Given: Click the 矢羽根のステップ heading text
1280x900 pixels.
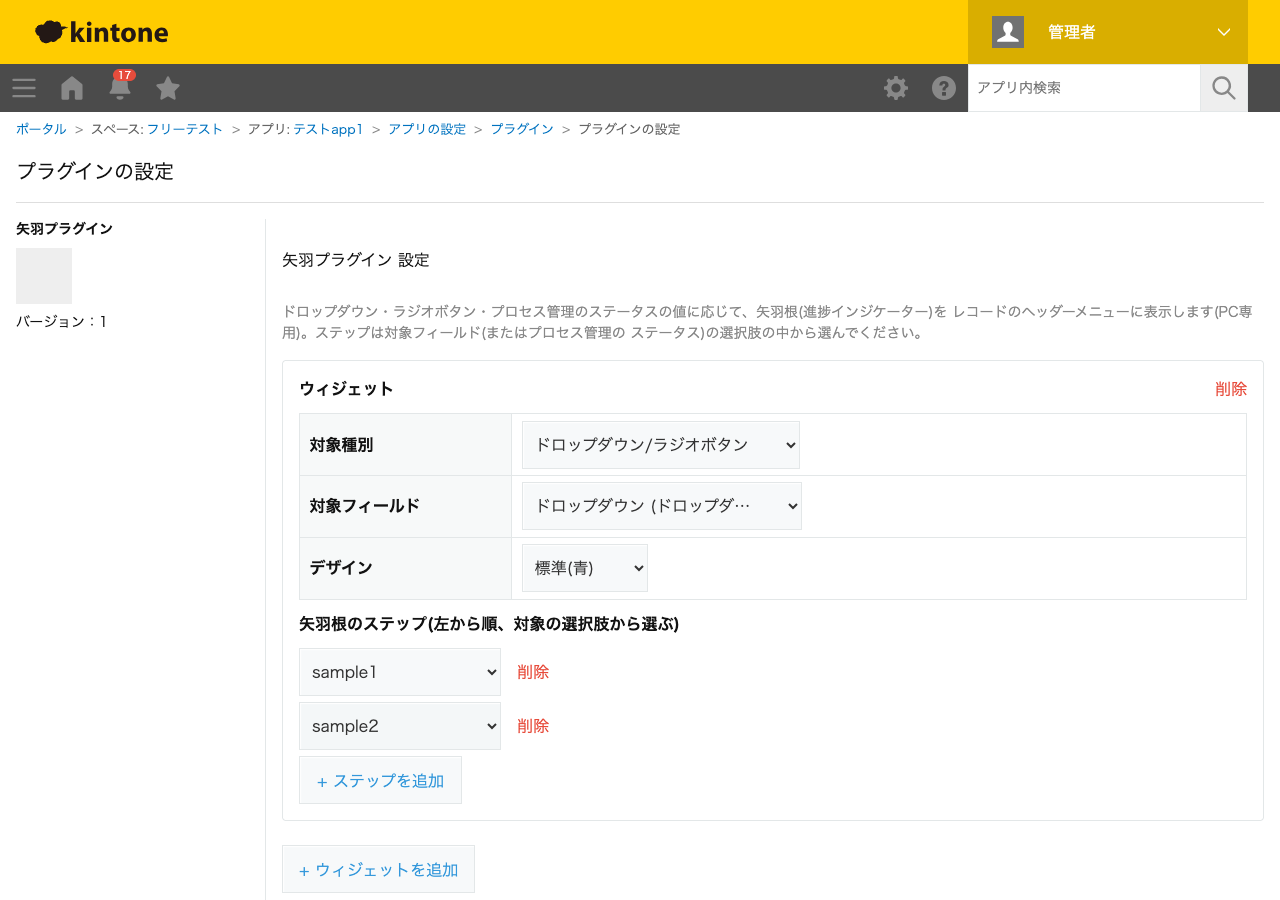Looking at the screenshot, I should point(489,624).
